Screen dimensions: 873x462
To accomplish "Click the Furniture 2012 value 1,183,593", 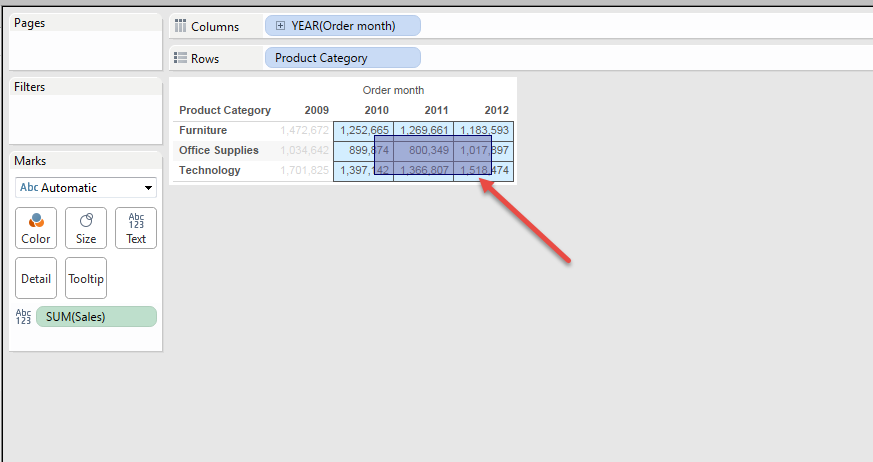I will pyautogui.click(x=484, y=130).
